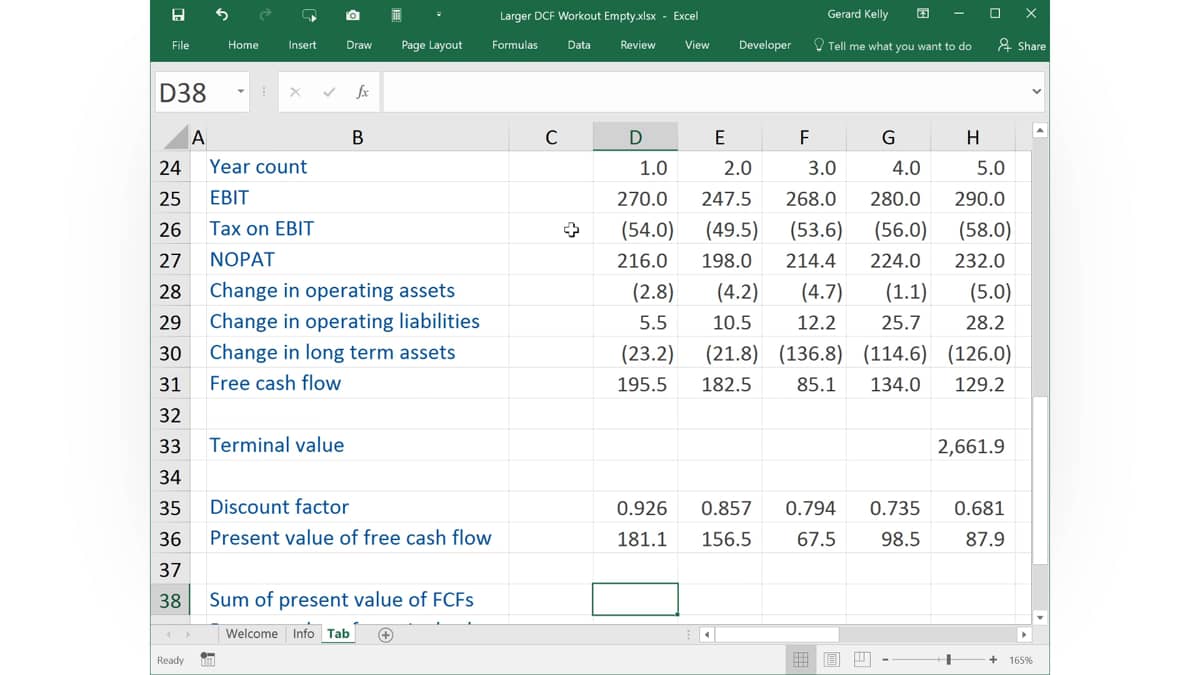Viewport: 1200px width, 675px height.
Task: Switch to the Insert ribbon tab
Action: (x=302, y=45)
